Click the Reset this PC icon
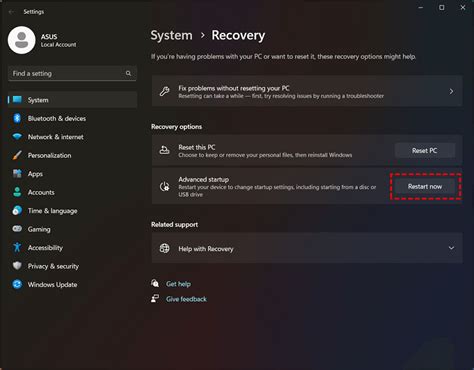This screenshot has width=474, height=370. 164,150
